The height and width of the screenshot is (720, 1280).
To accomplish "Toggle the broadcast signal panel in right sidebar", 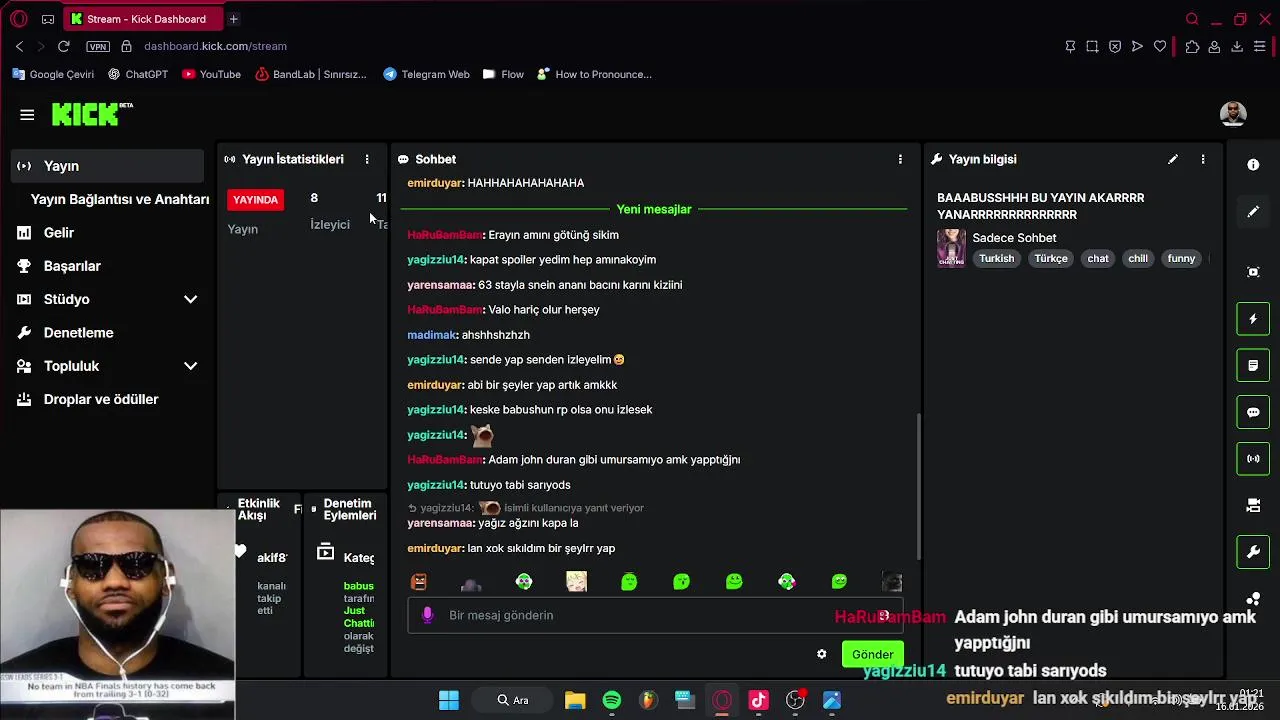I will click(x=1253, y=459).
